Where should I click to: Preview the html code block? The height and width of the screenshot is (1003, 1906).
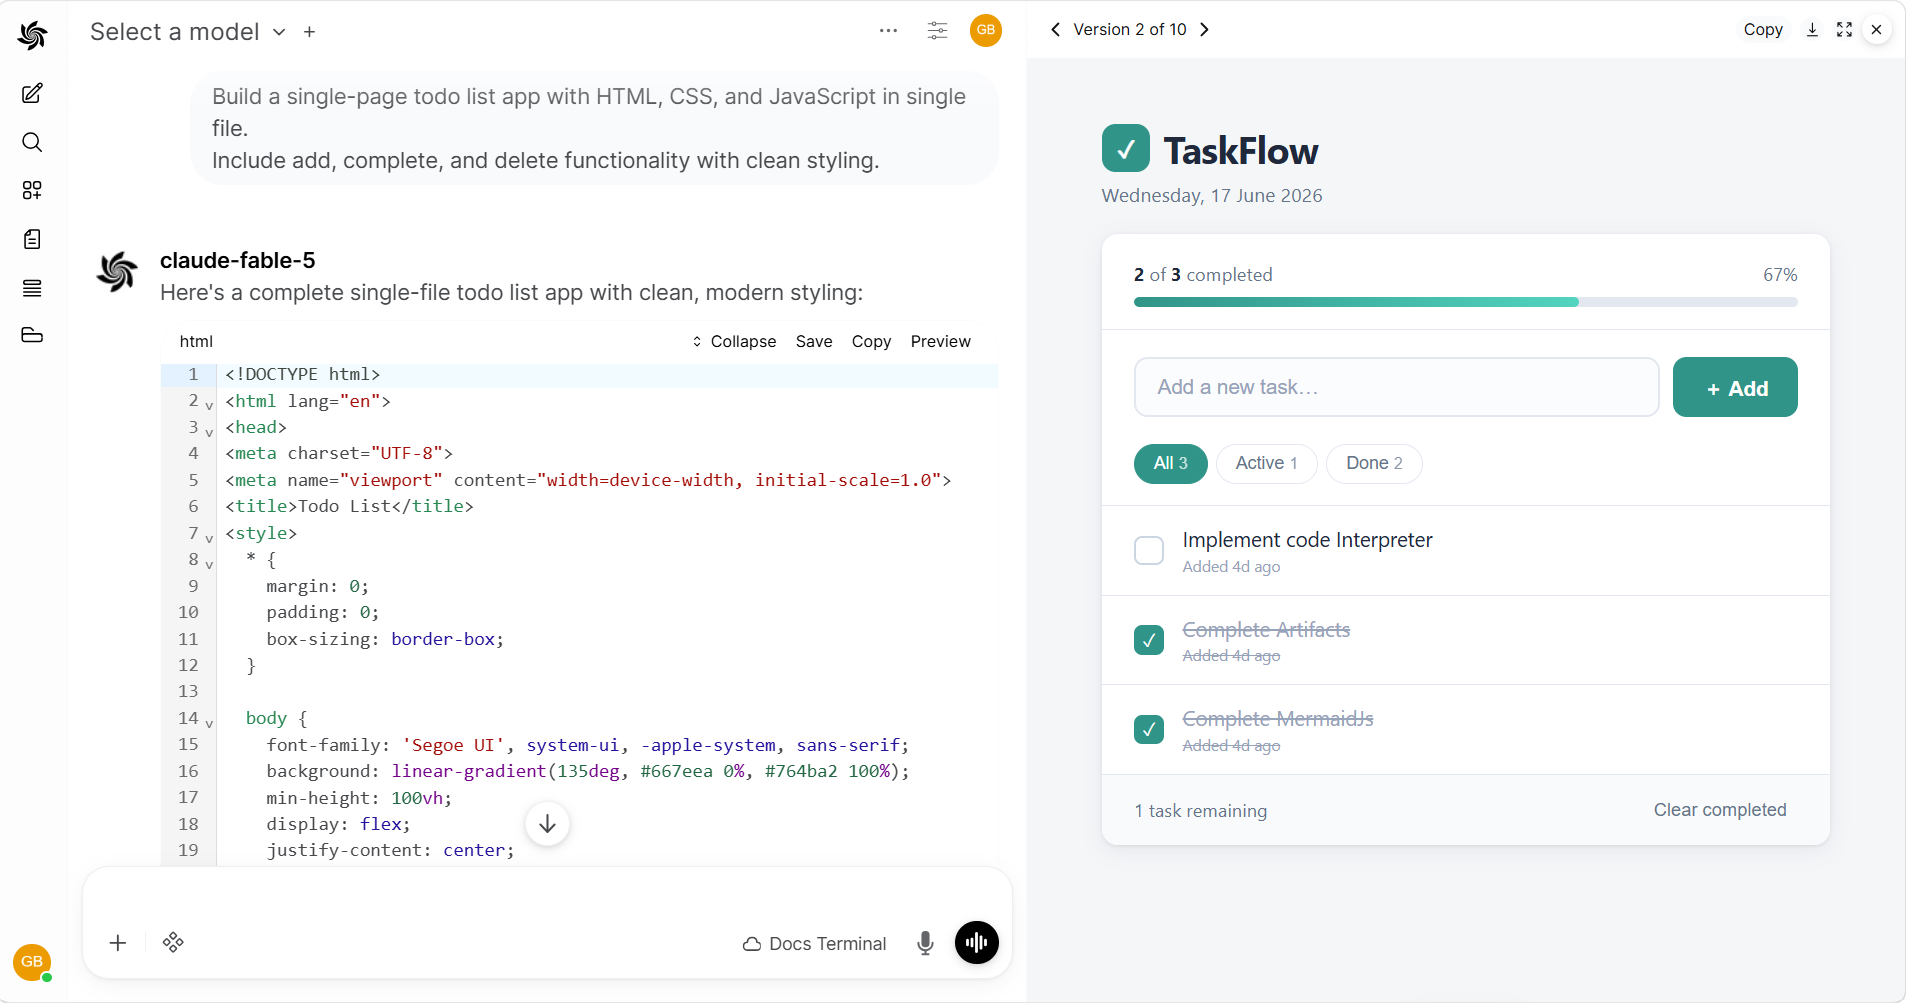(x=940, y=341)
